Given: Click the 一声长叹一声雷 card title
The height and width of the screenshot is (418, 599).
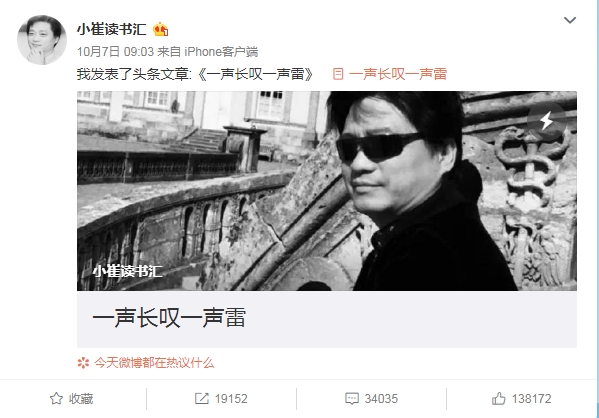Looking at the screenshot, I should click(169, 318).
